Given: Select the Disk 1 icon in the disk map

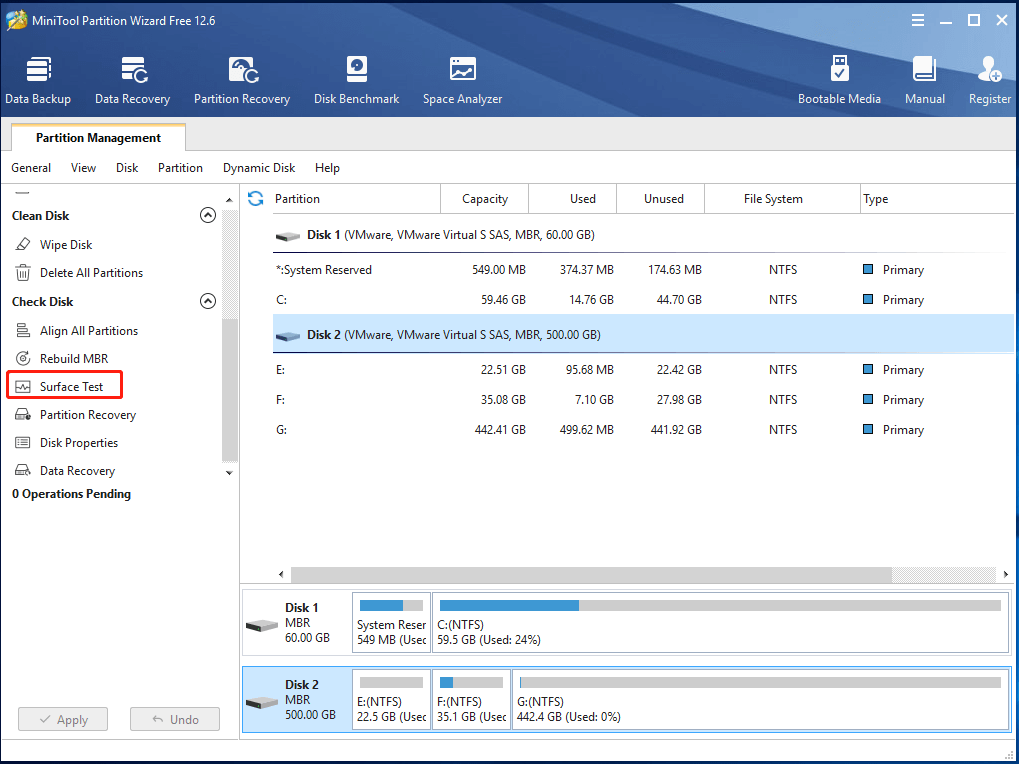Looking at the screenshot, I should coord(262,625).
